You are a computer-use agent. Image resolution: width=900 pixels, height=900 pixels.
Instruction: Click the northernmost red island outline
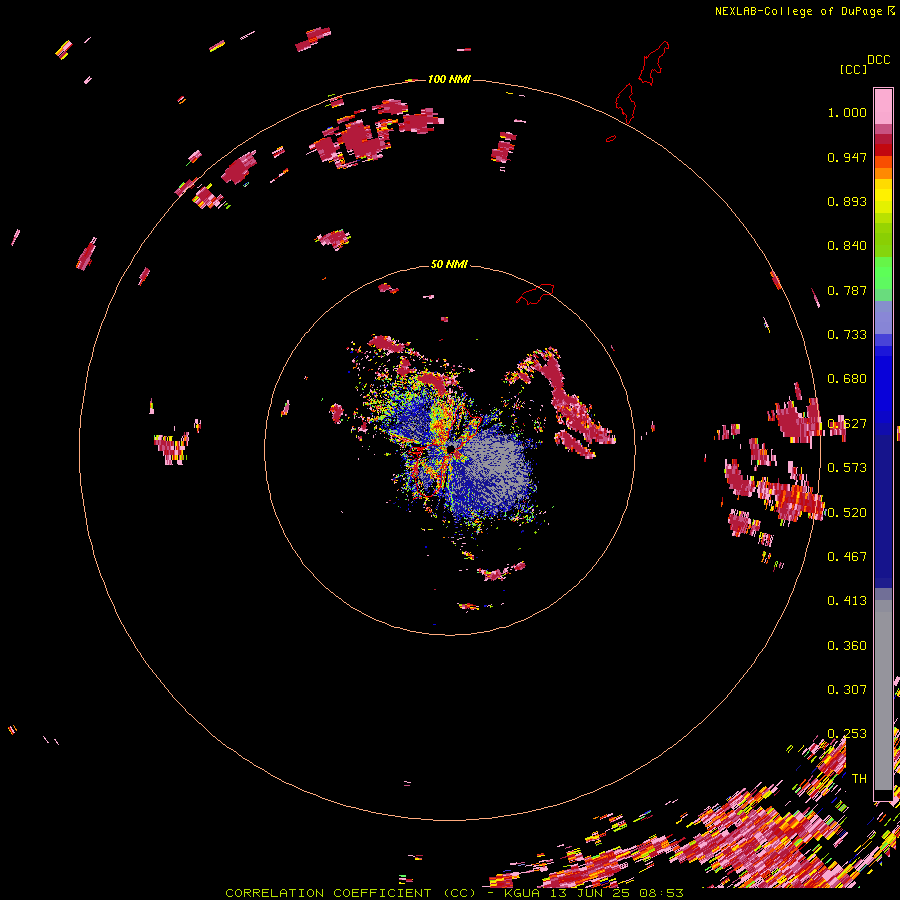(x=654, y=63)
